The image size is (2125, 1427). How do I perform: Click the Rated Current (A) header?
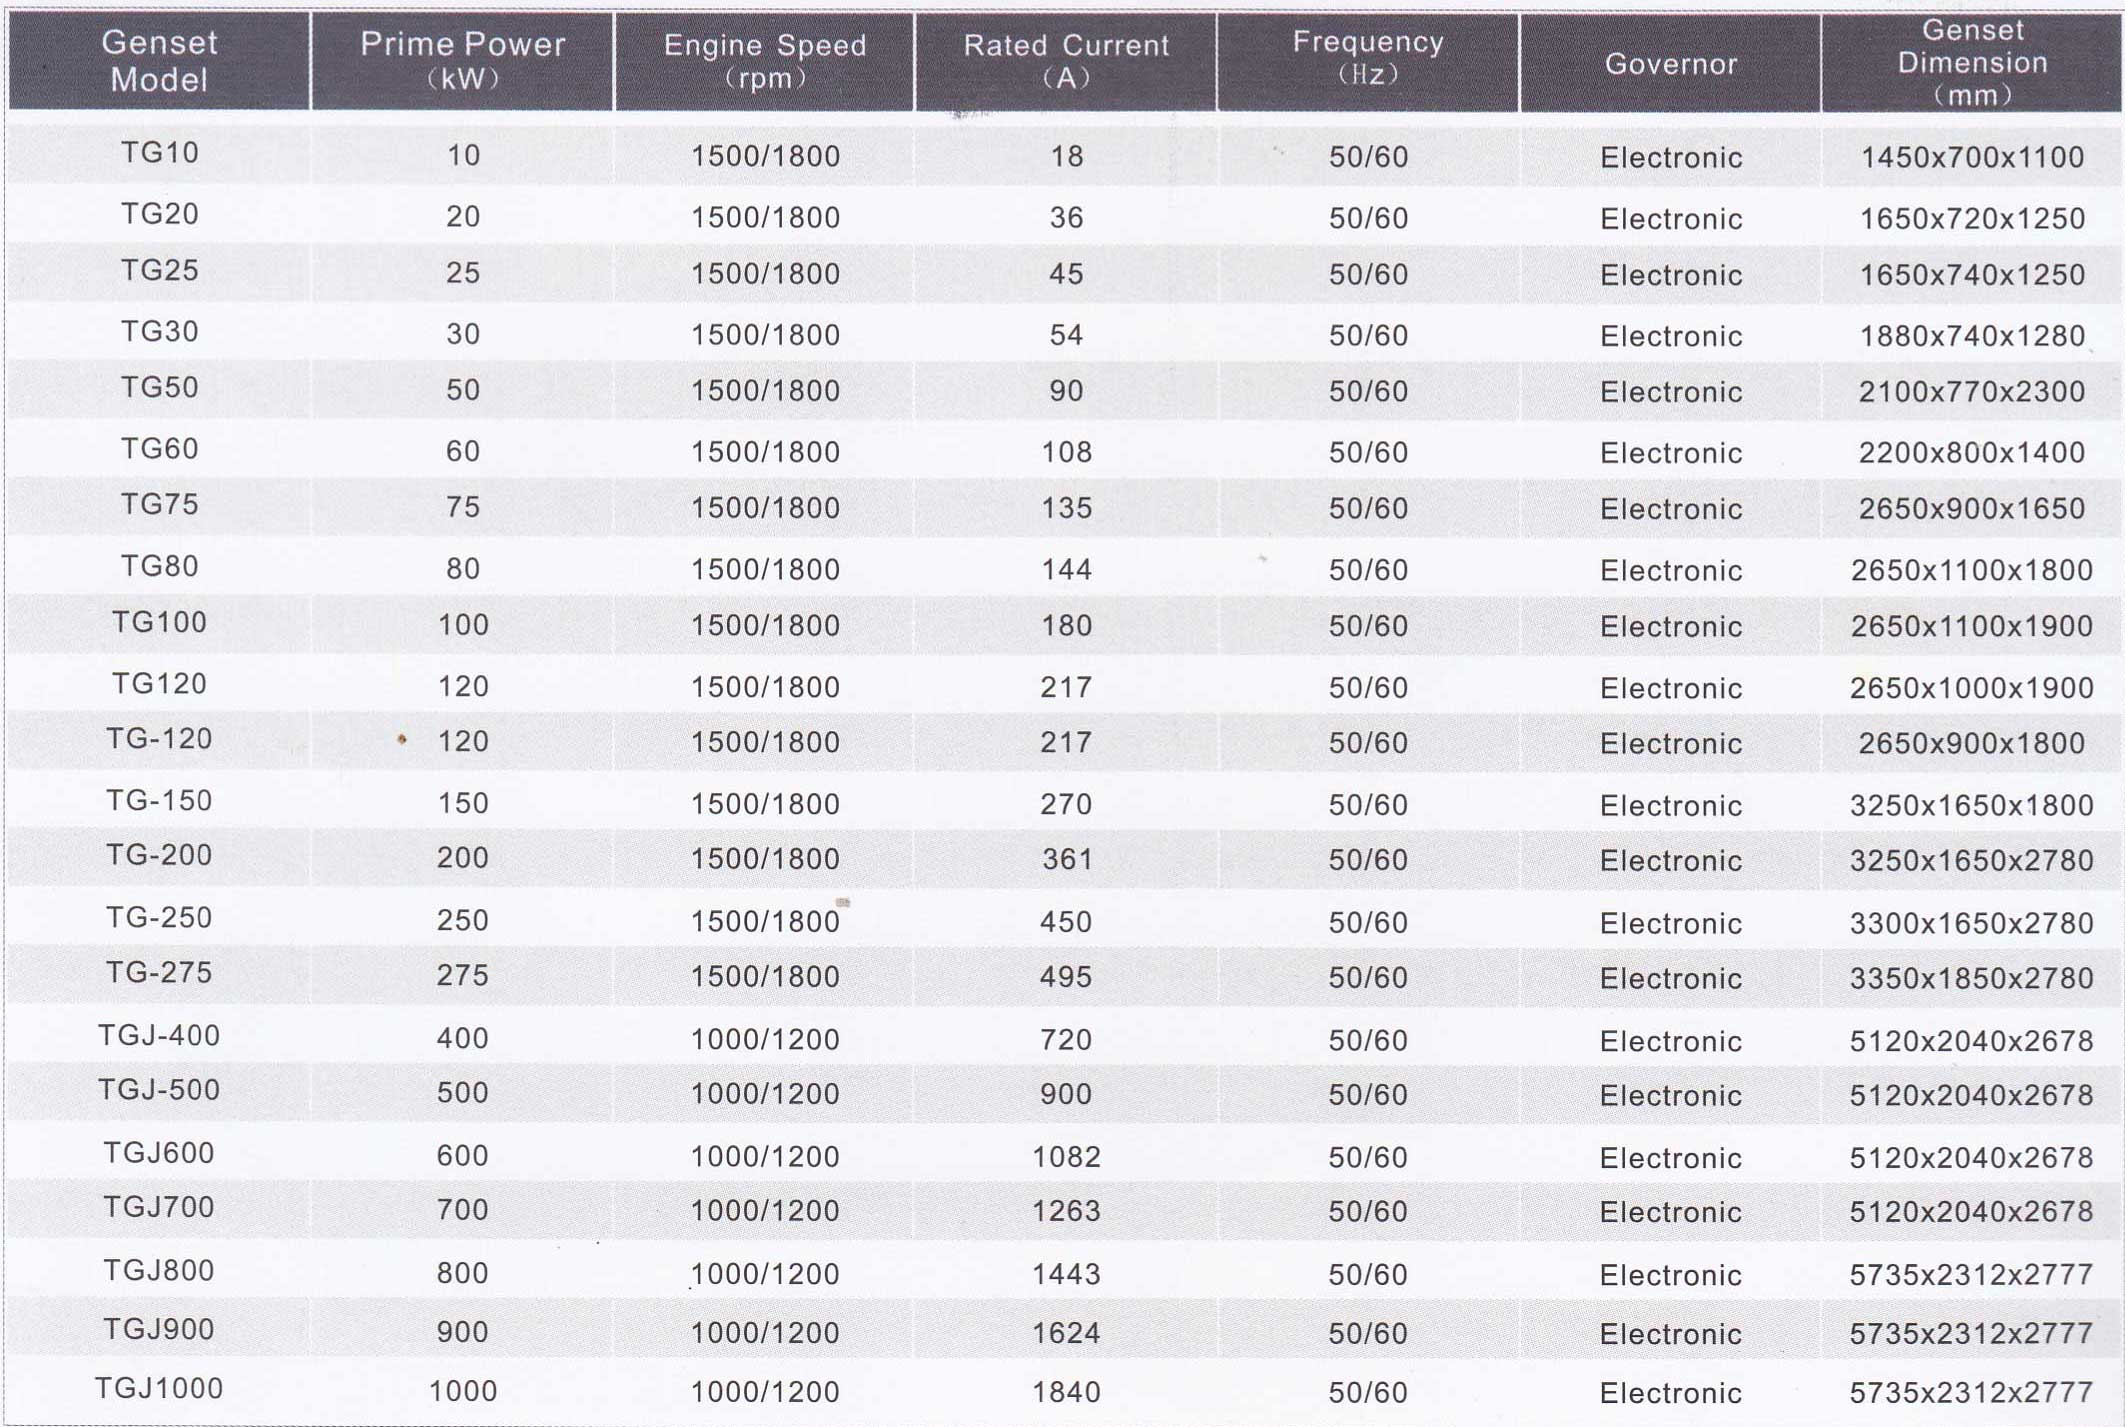click(x=1066, y=61)
